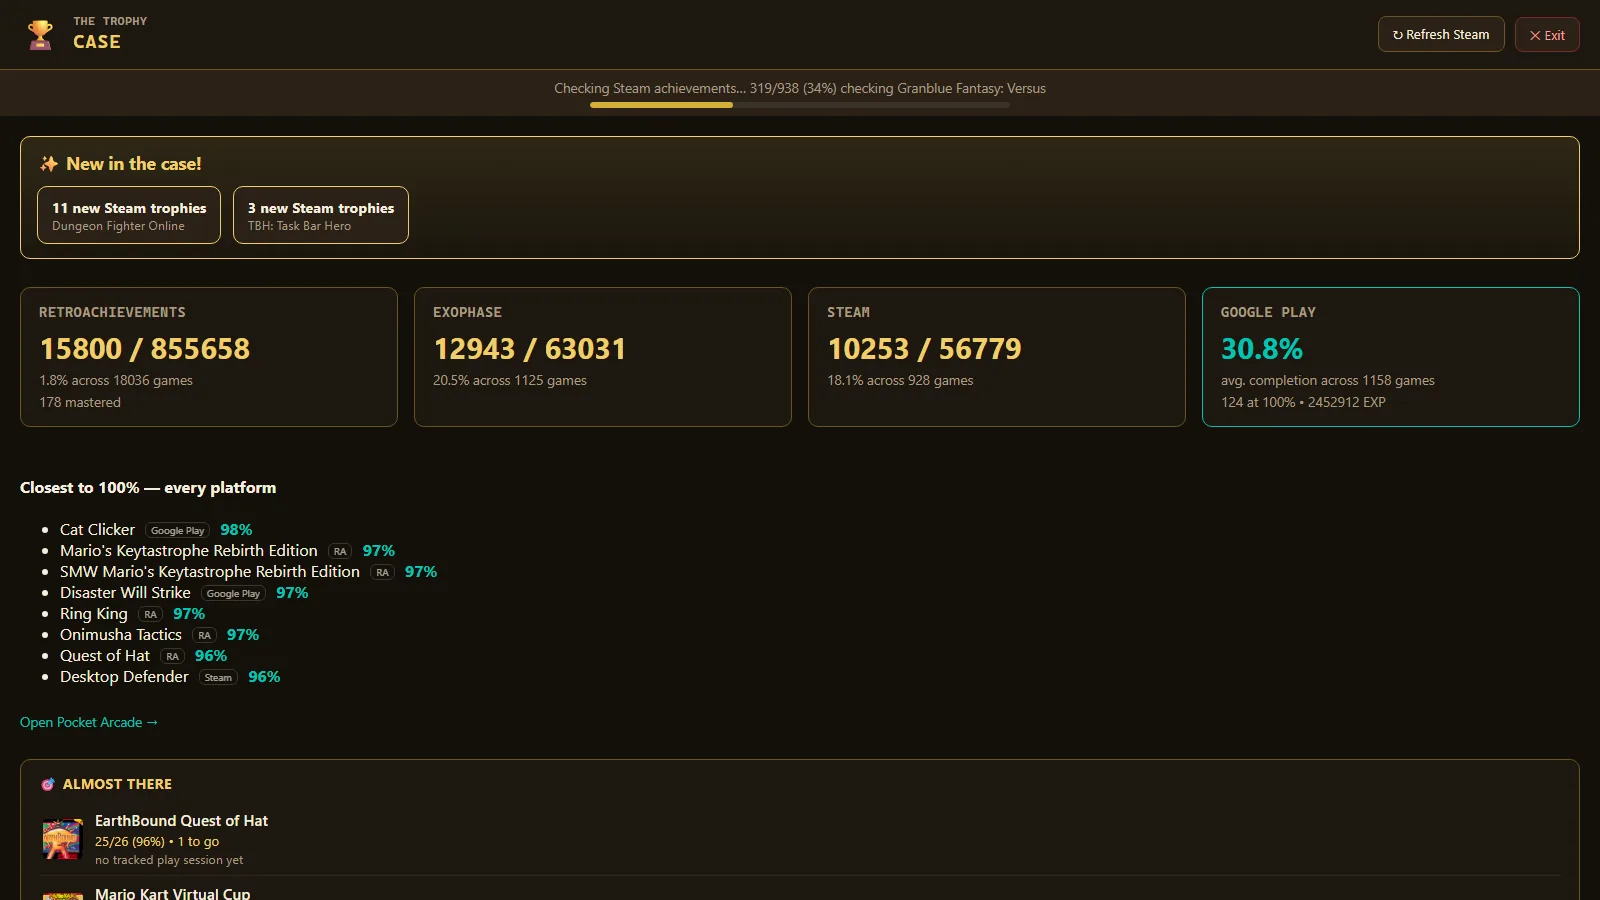Click the Steam achievements check progress bar

coord(800,105)
